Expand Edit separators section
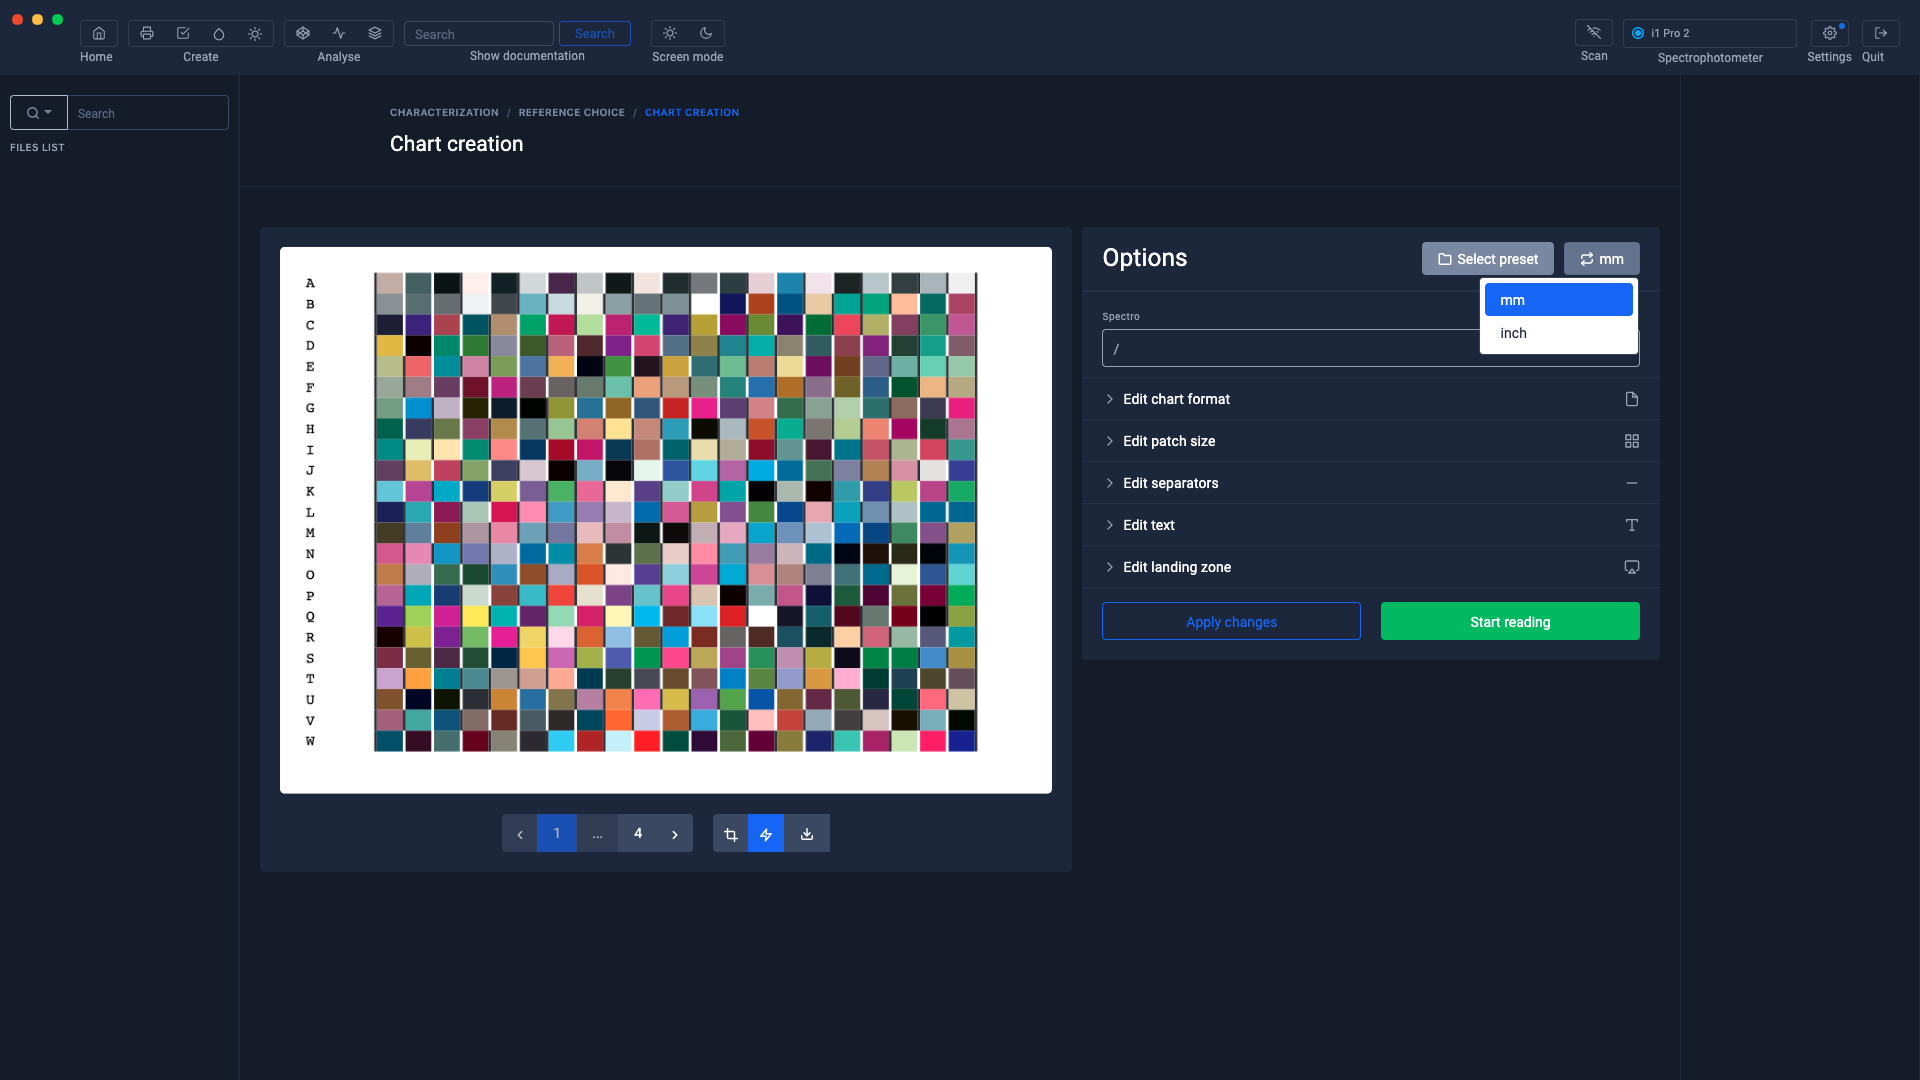This screenshot has height=1080, width=1920. coord(1371,483)
